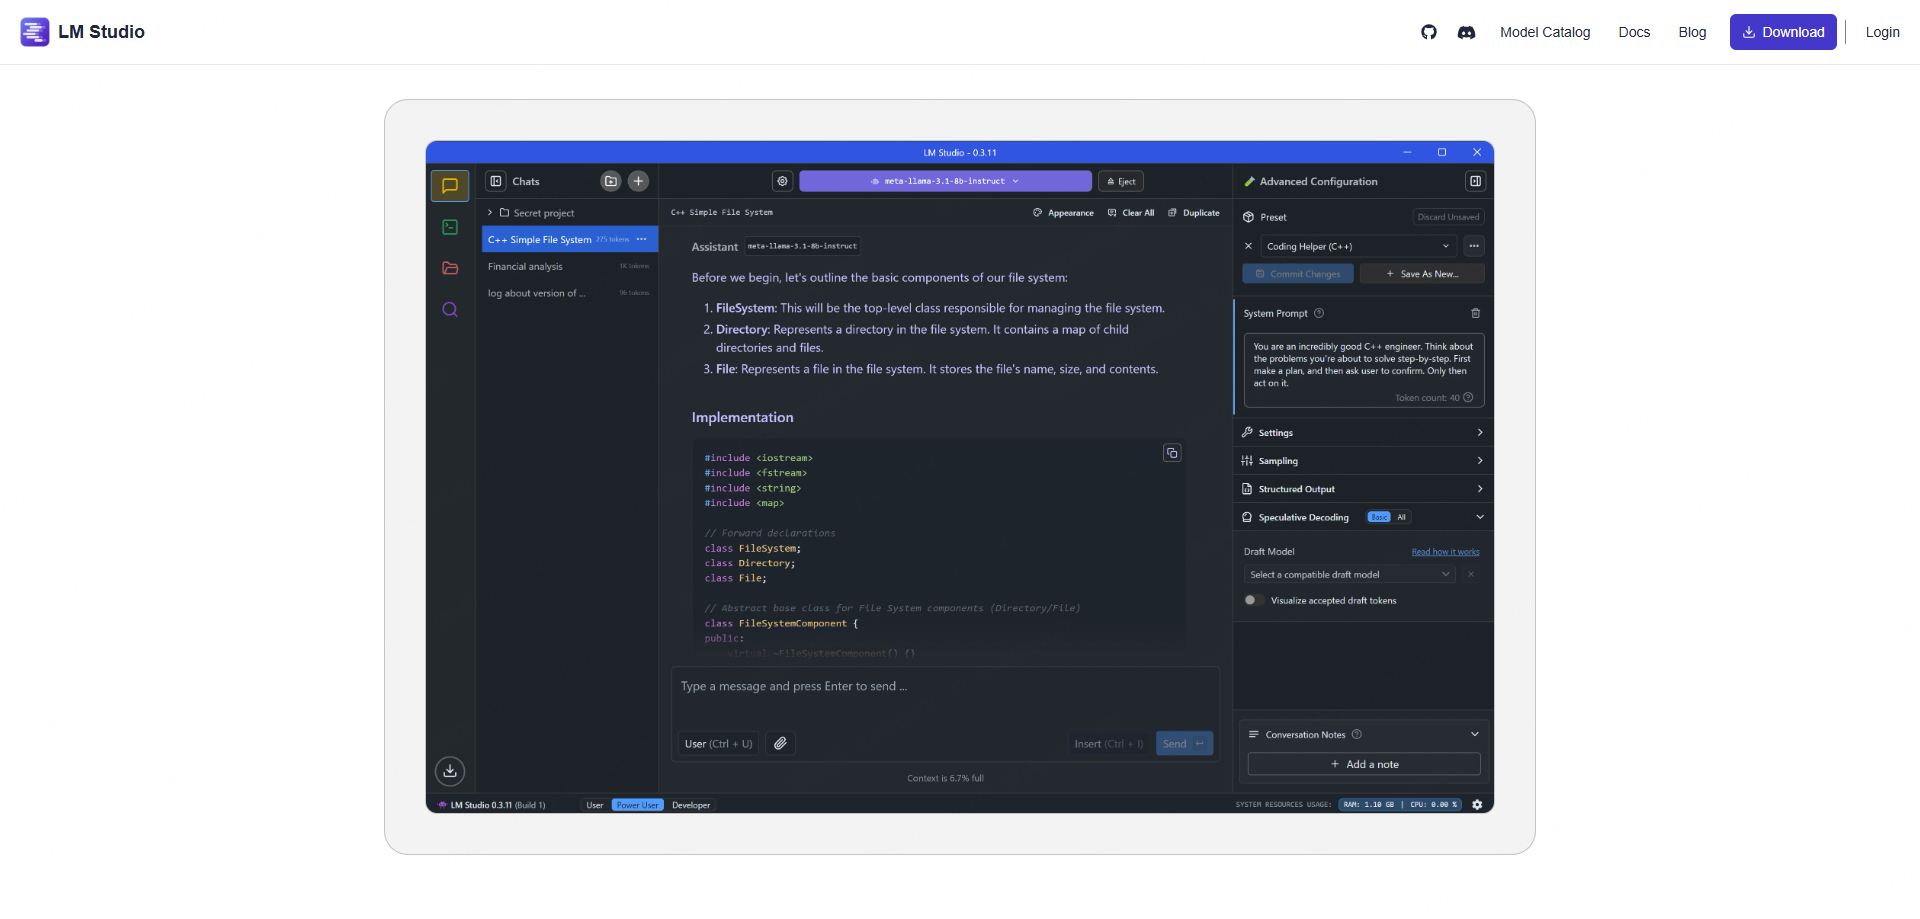
Task: Expand the Sampling section
Action: tap(1362, 461)
